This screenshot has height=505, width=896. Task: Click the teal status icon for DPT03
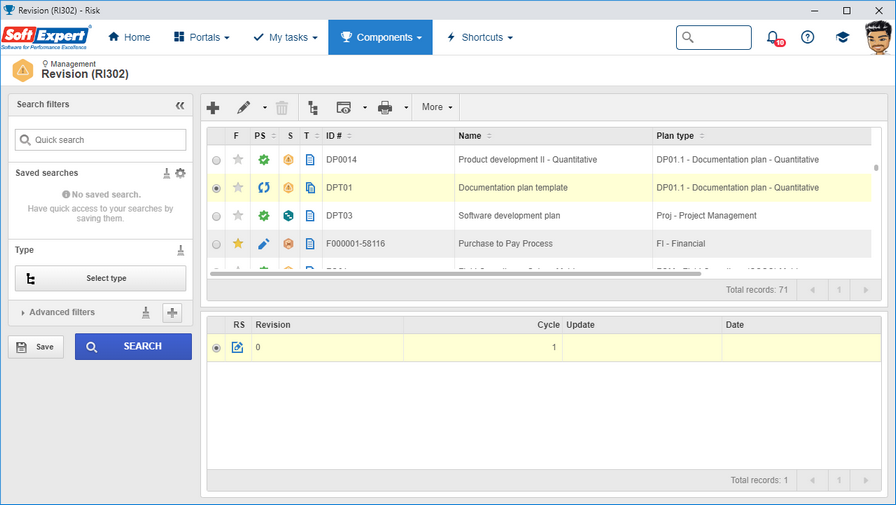click(x=289, y=215)
